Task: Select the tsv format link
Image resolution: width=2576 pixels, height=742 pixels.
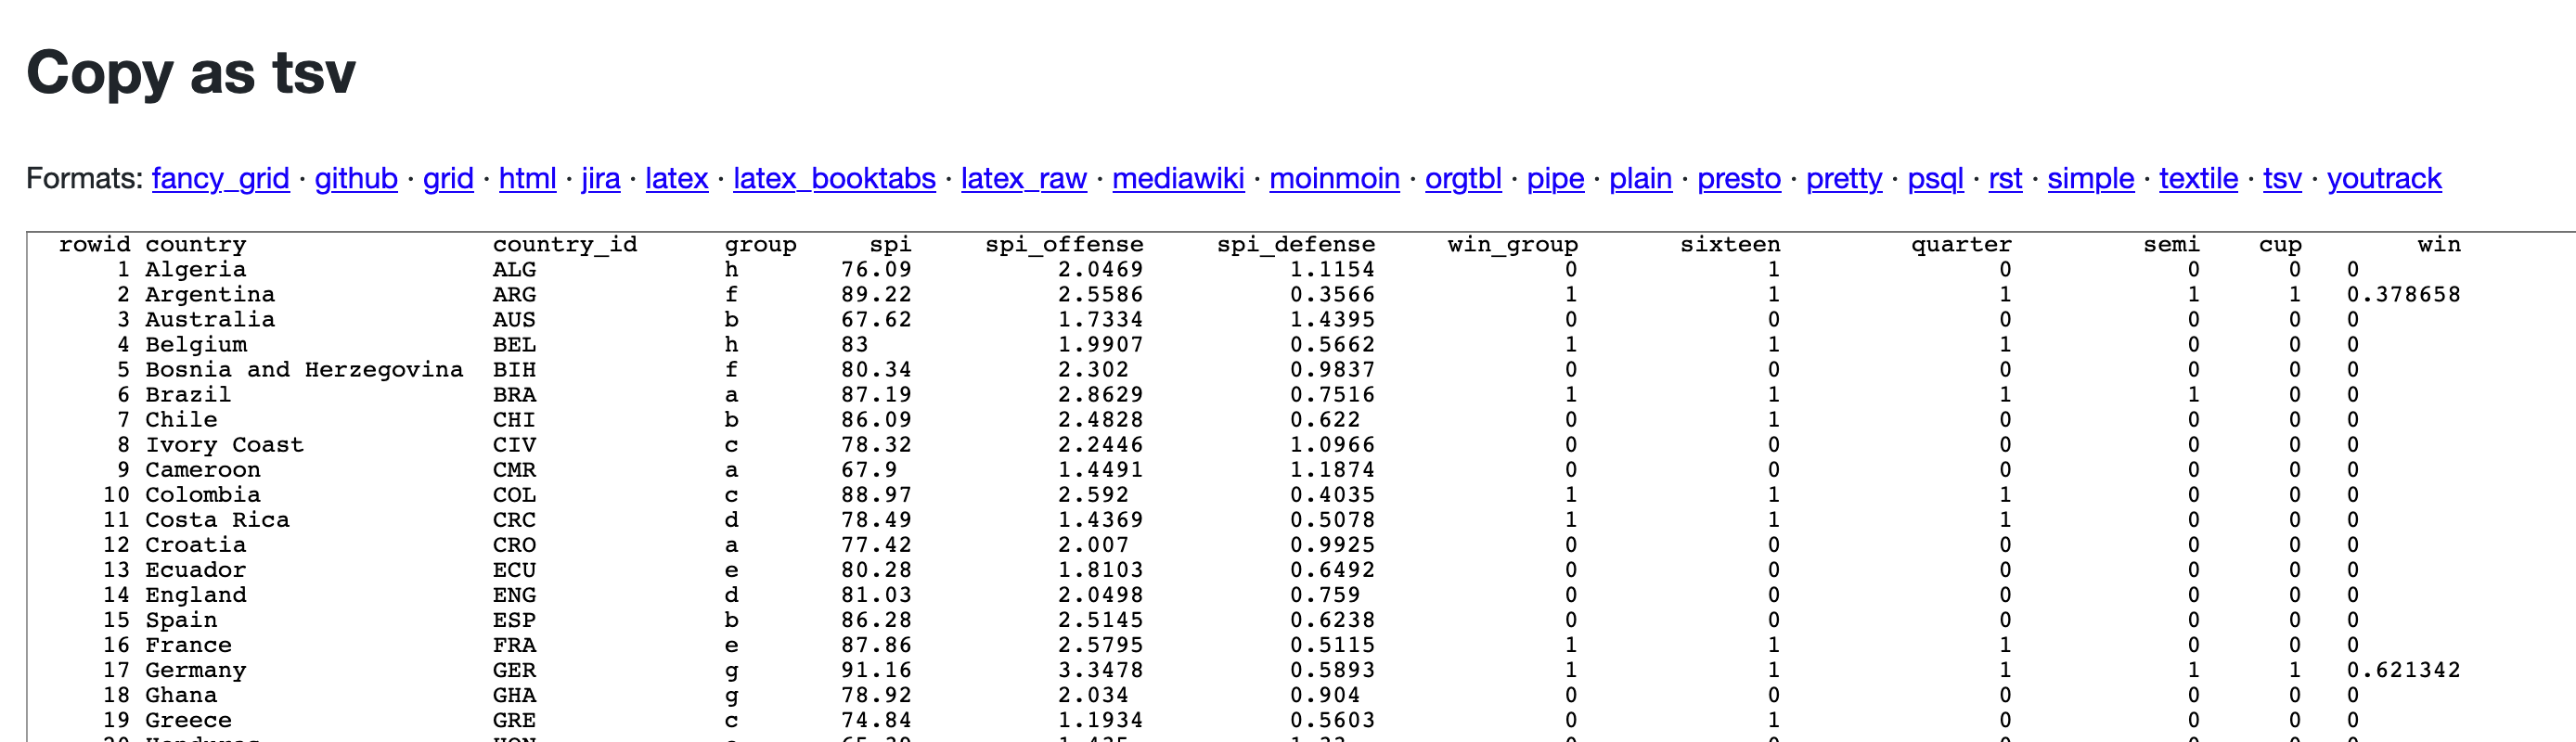Action: click(2282, 178)
